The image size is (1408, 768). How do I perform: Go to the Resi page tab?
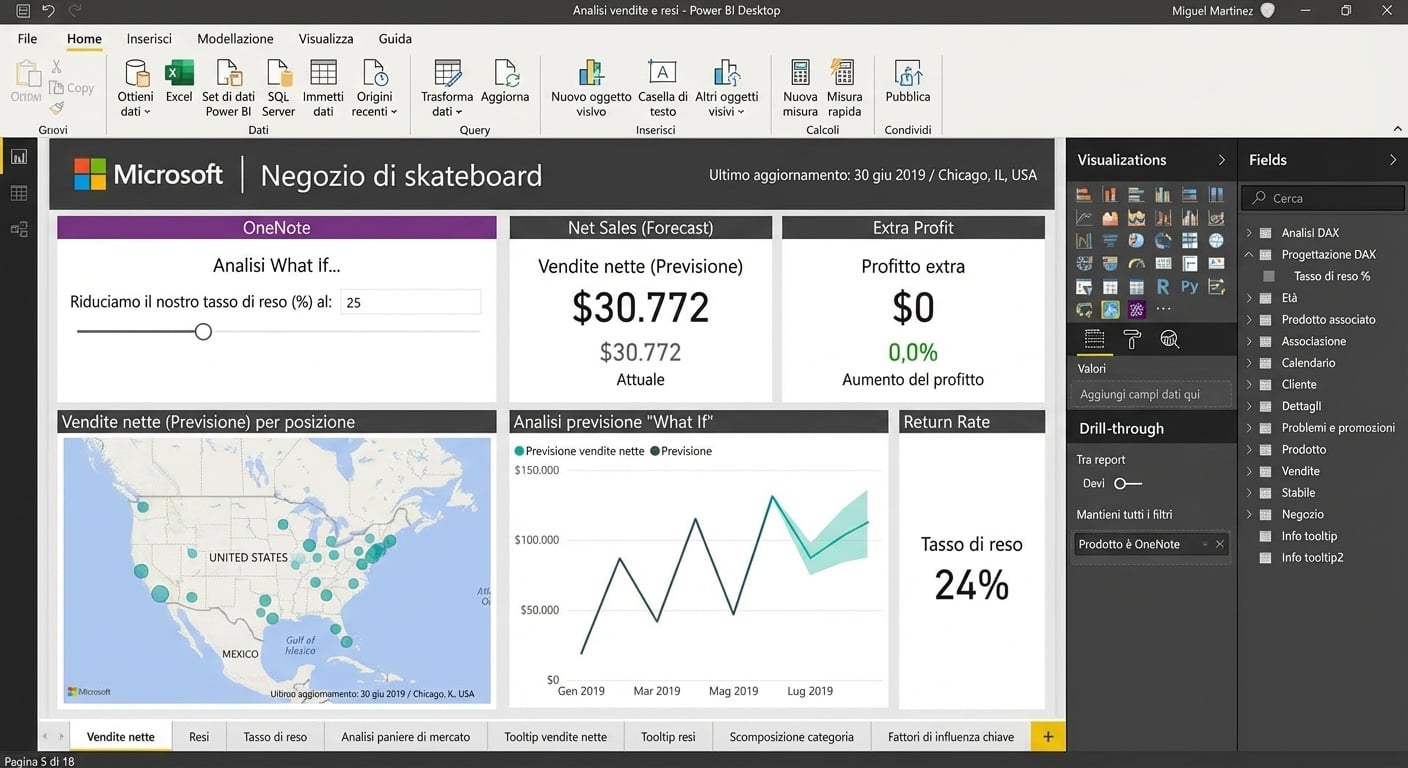pos(199,737)
